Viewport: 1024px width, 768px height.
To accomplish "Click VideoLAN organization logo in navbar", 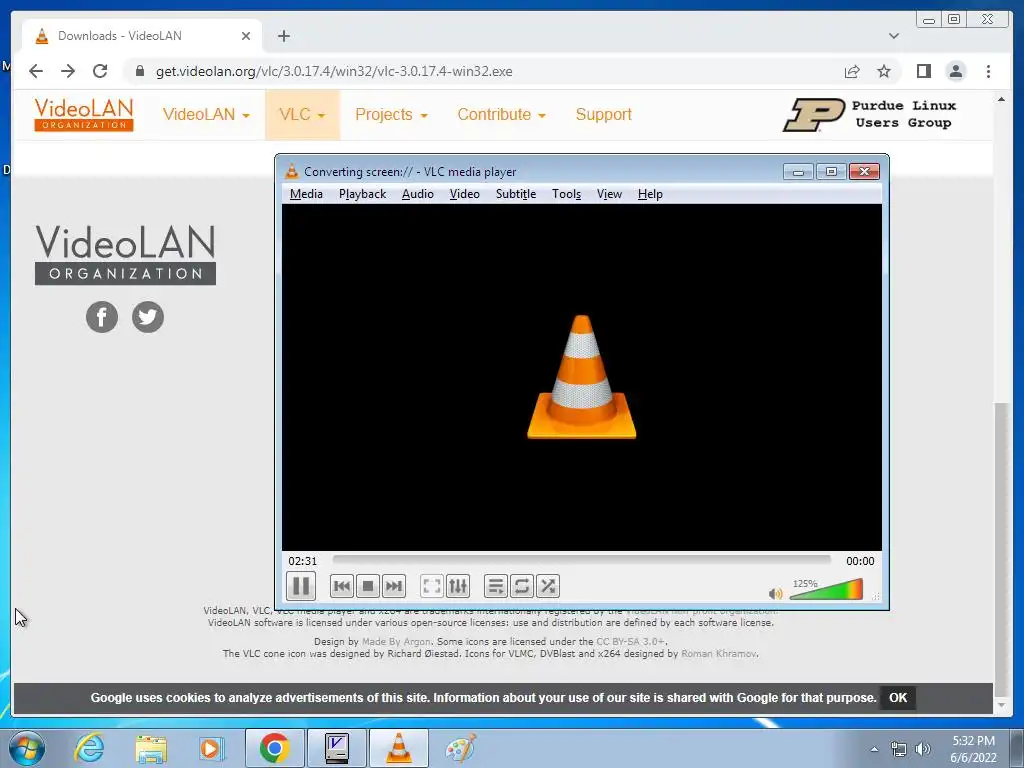I will coord(84,114).
